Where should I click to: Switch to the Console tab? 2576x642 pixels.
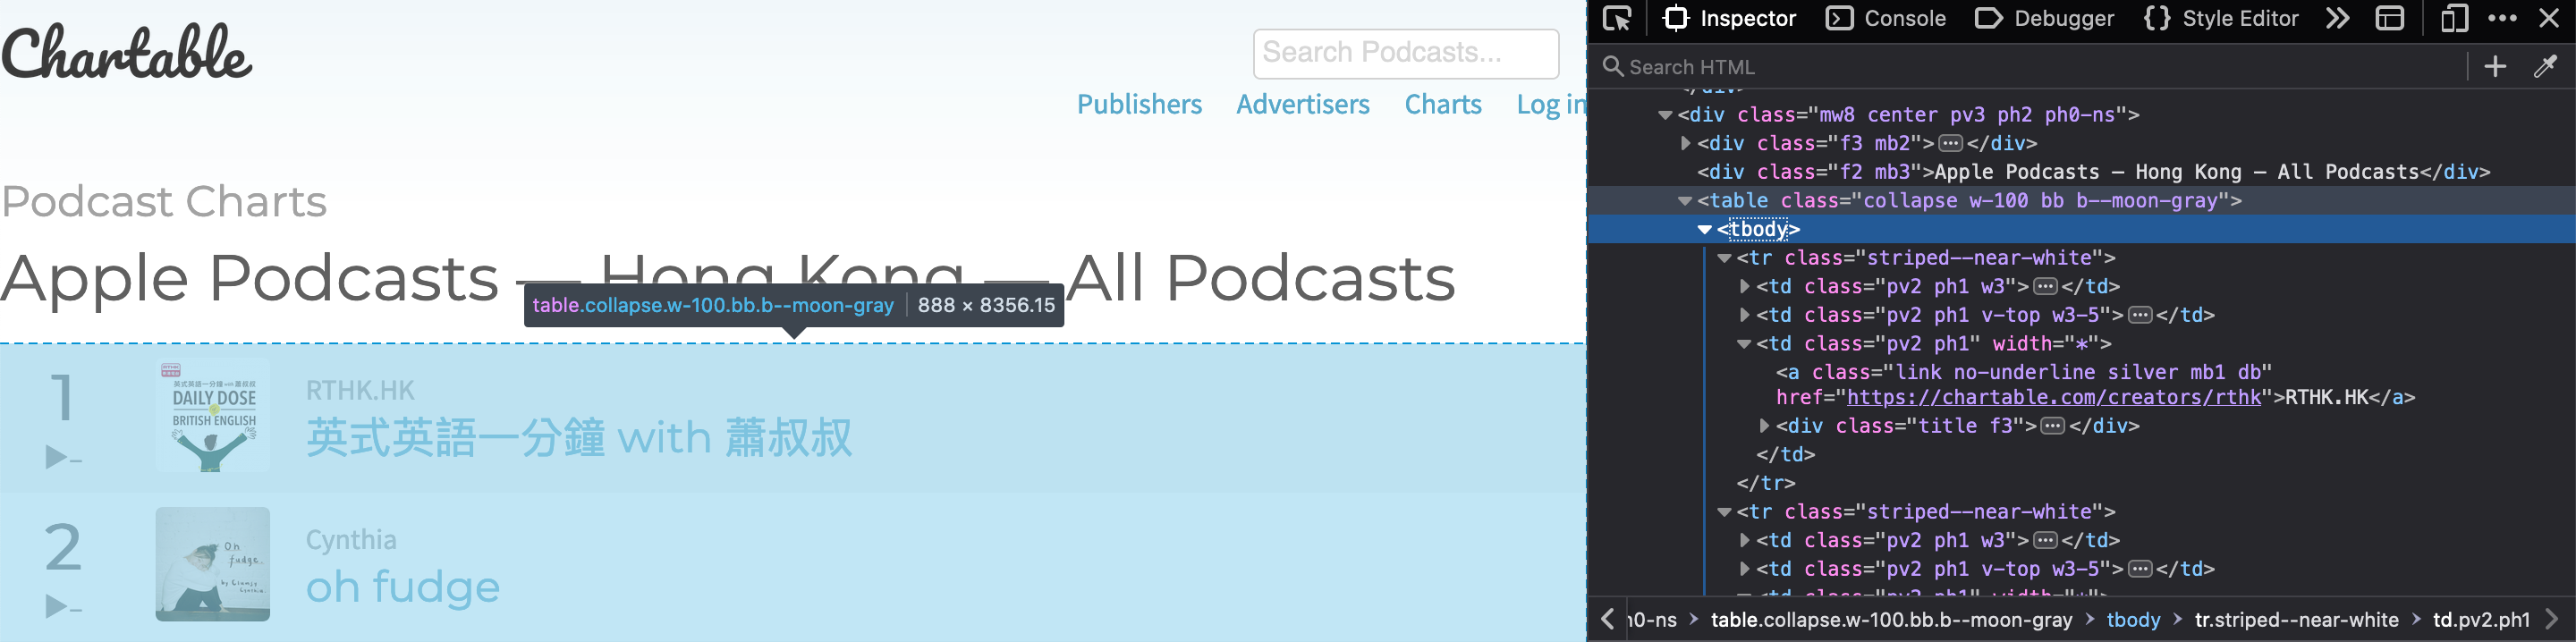(1886, 19)
